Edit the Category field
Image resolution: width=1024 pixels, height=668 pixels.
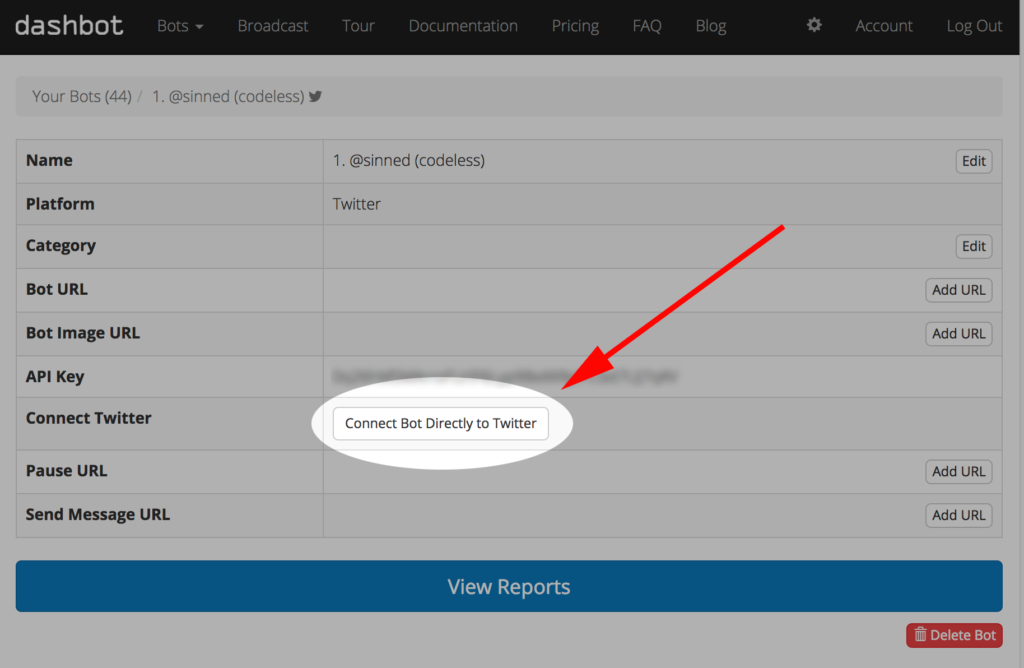pos(974,246)
